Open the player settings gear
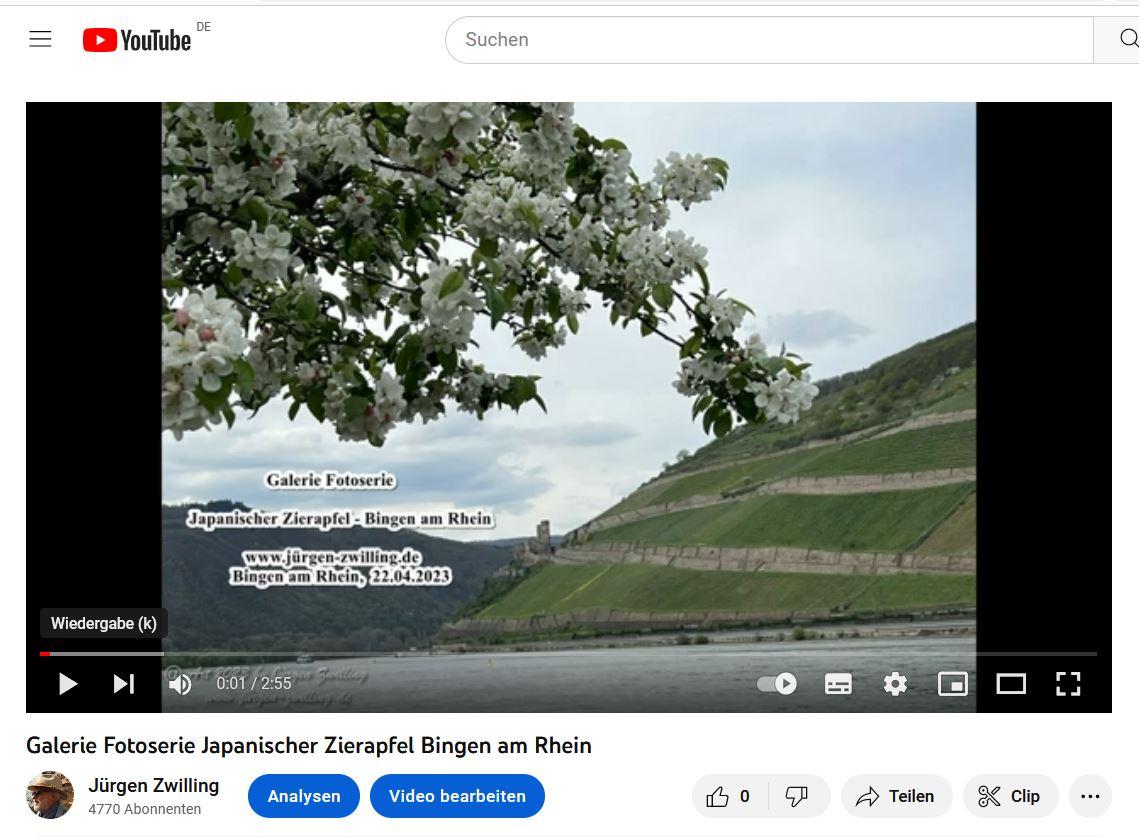 click(x=895, y=684)
